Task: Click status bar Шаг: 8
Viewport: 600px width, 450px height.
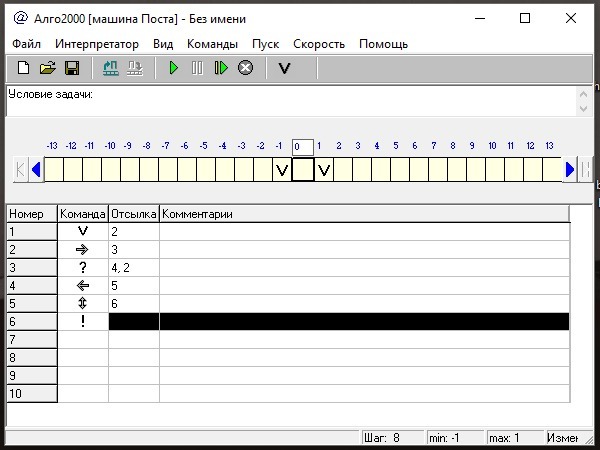Action: [x=393, y=437]
